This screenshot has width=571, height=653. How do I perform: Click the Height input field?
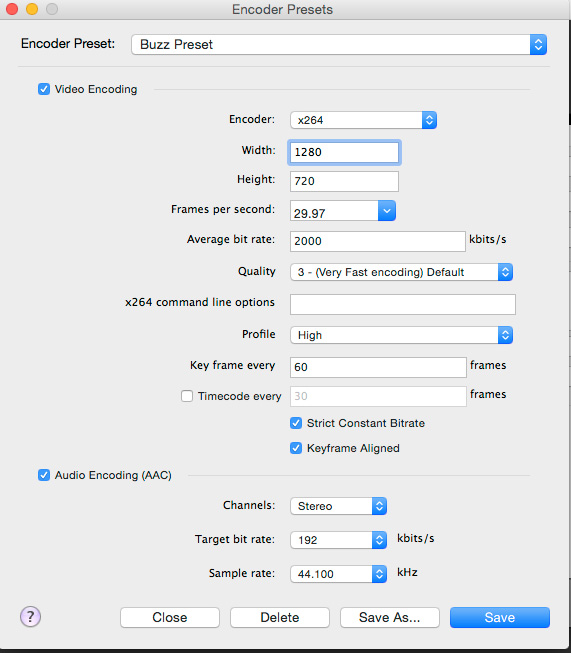pos(344,181)
